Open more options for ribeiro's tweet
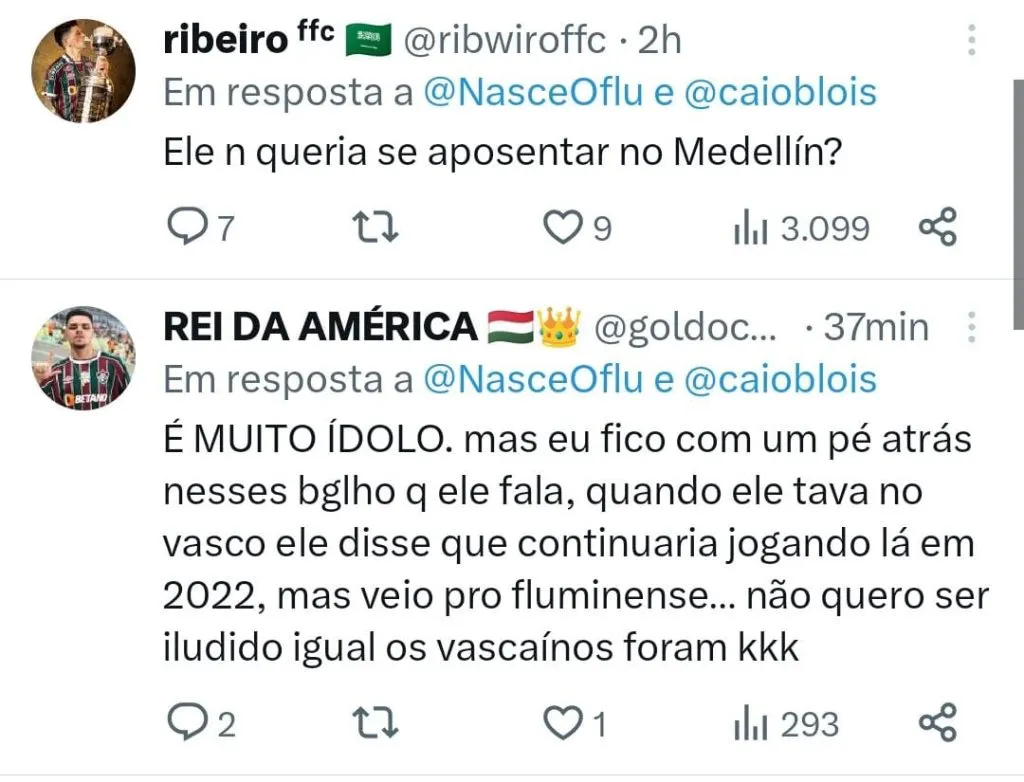Image resolution: width=1024 pixels, height=782 pixels. [971, 40]
